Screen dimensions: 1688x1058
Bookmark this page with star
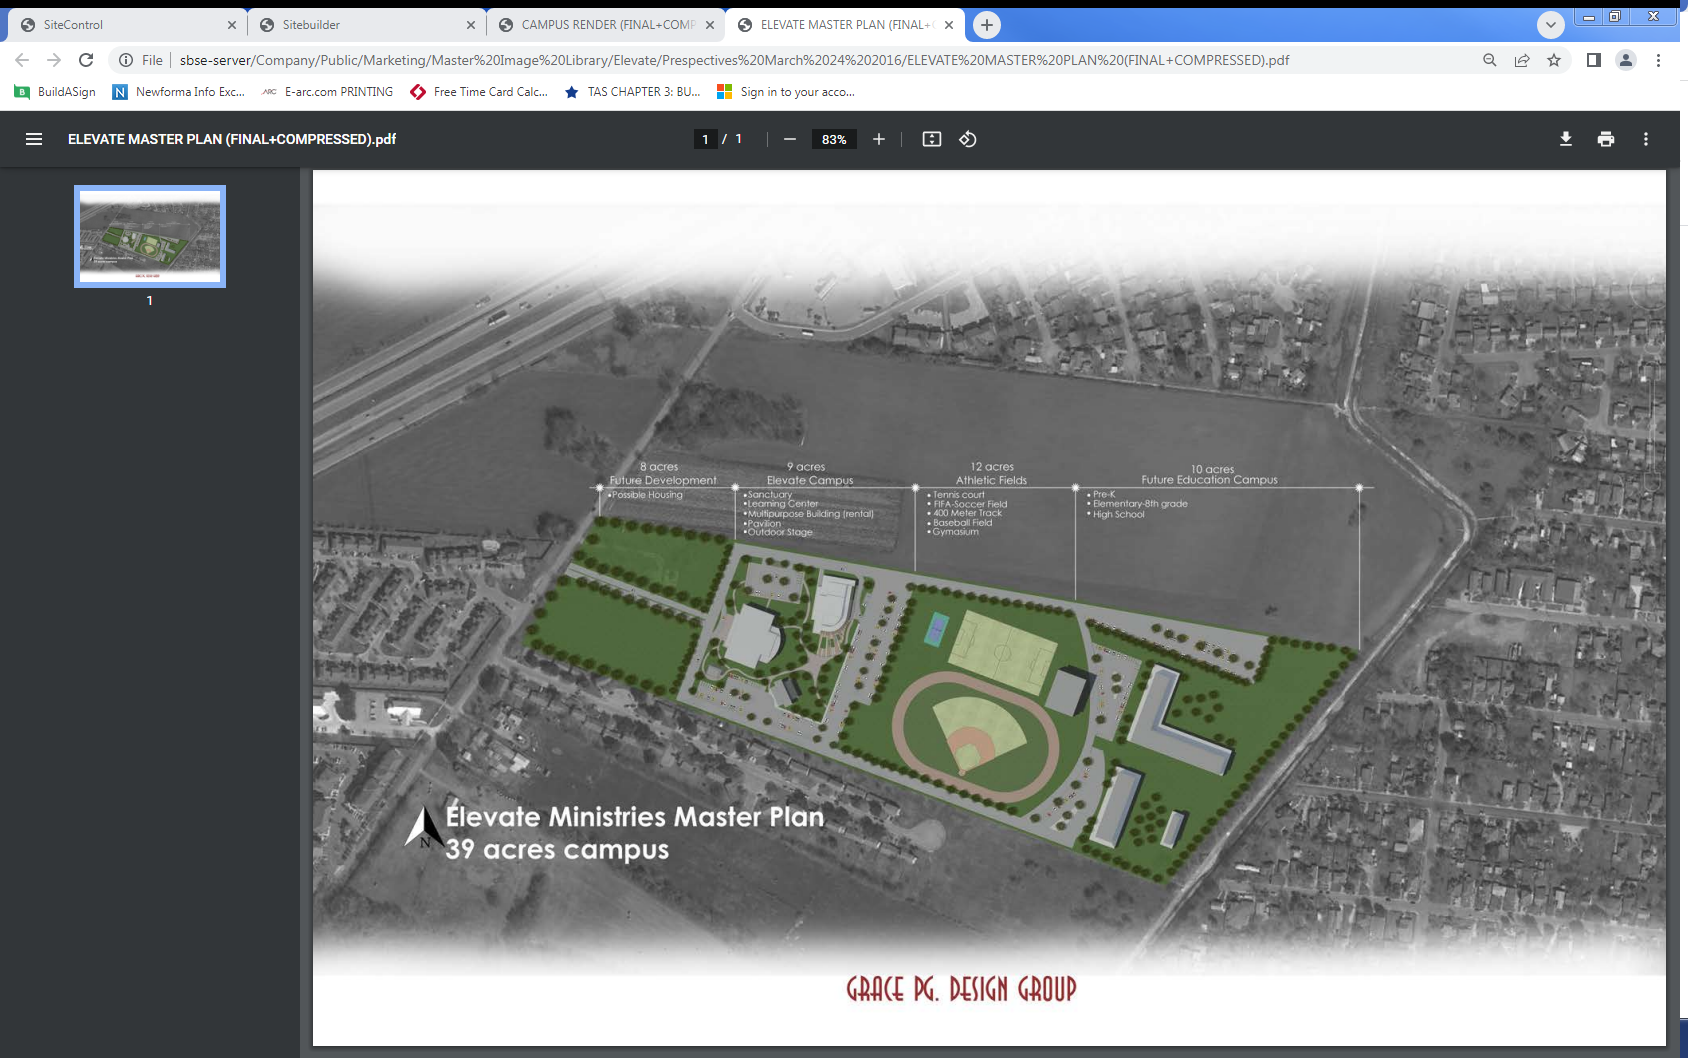click(1554, 60)
